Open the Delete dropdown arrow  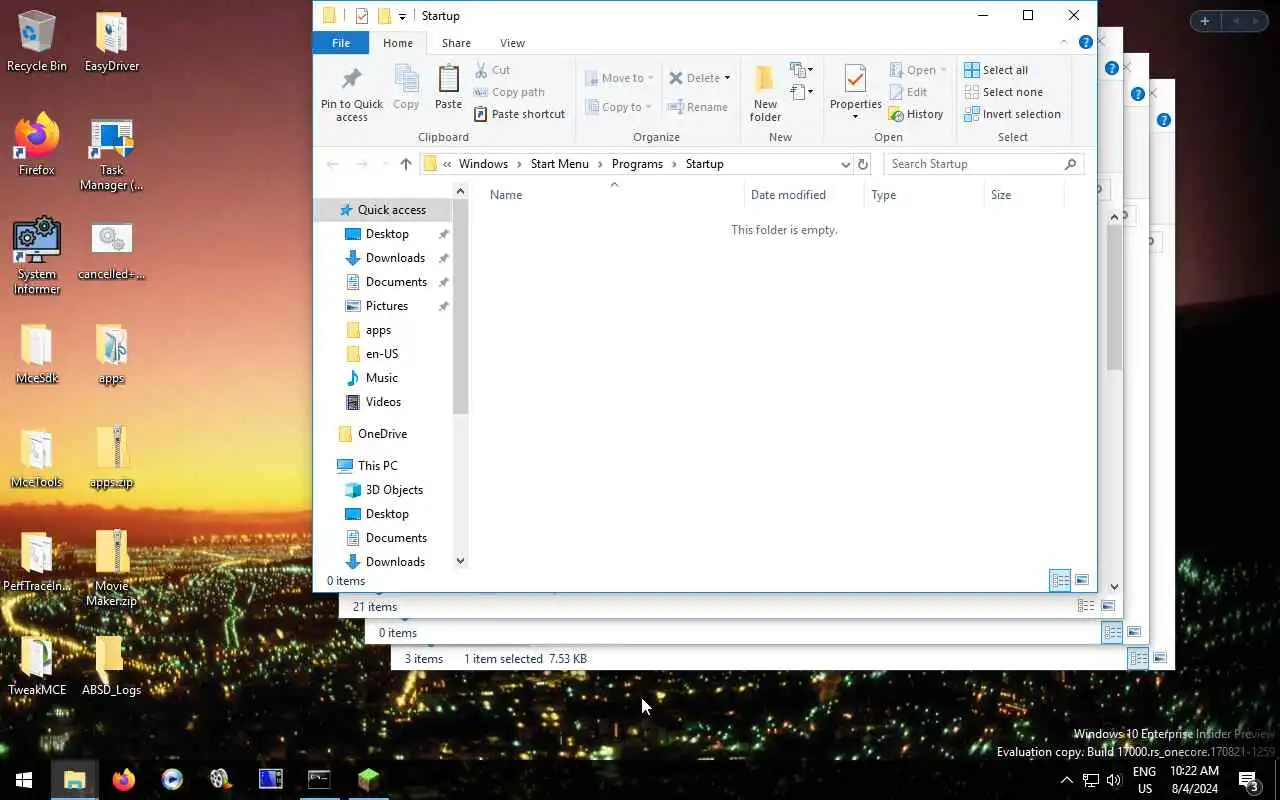727,78
